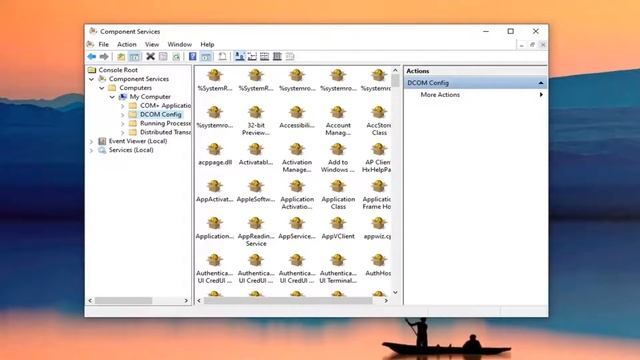Image resolution: width=640 pixels, height=360 pixels.
Task: Select Component Services tree item
Action: click(x=139, y=79)
